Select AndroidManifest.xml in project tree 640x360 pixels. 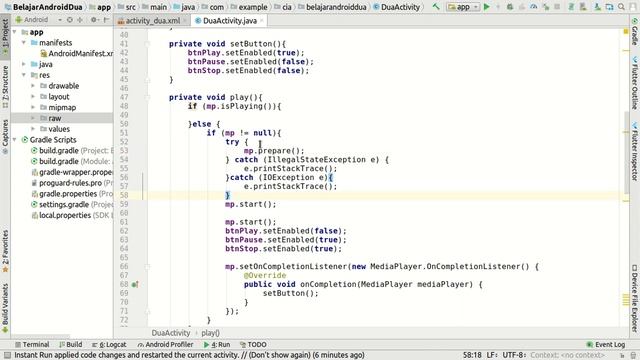click(77, 53)
